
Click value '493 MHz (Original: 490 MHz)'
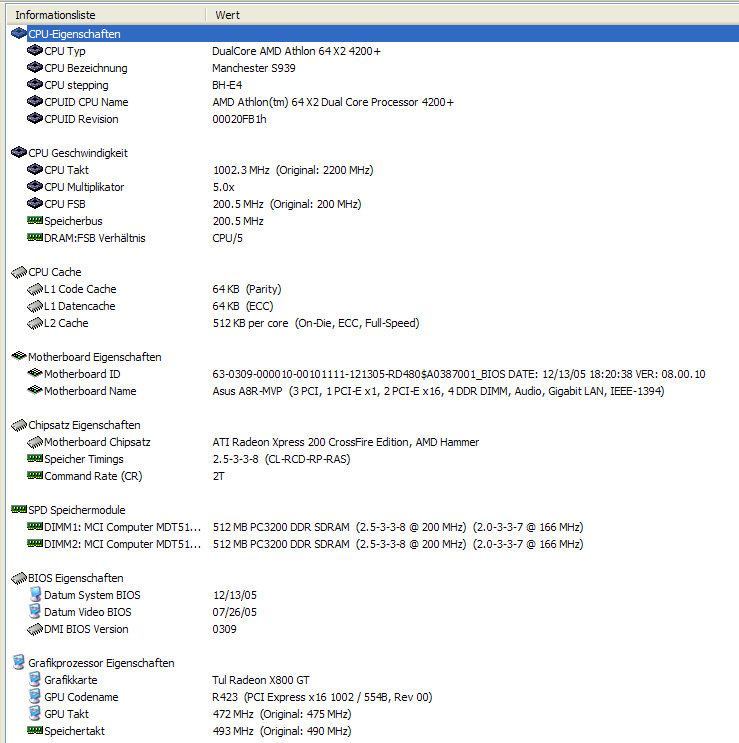pyautogui.click(x=282, y=731)
